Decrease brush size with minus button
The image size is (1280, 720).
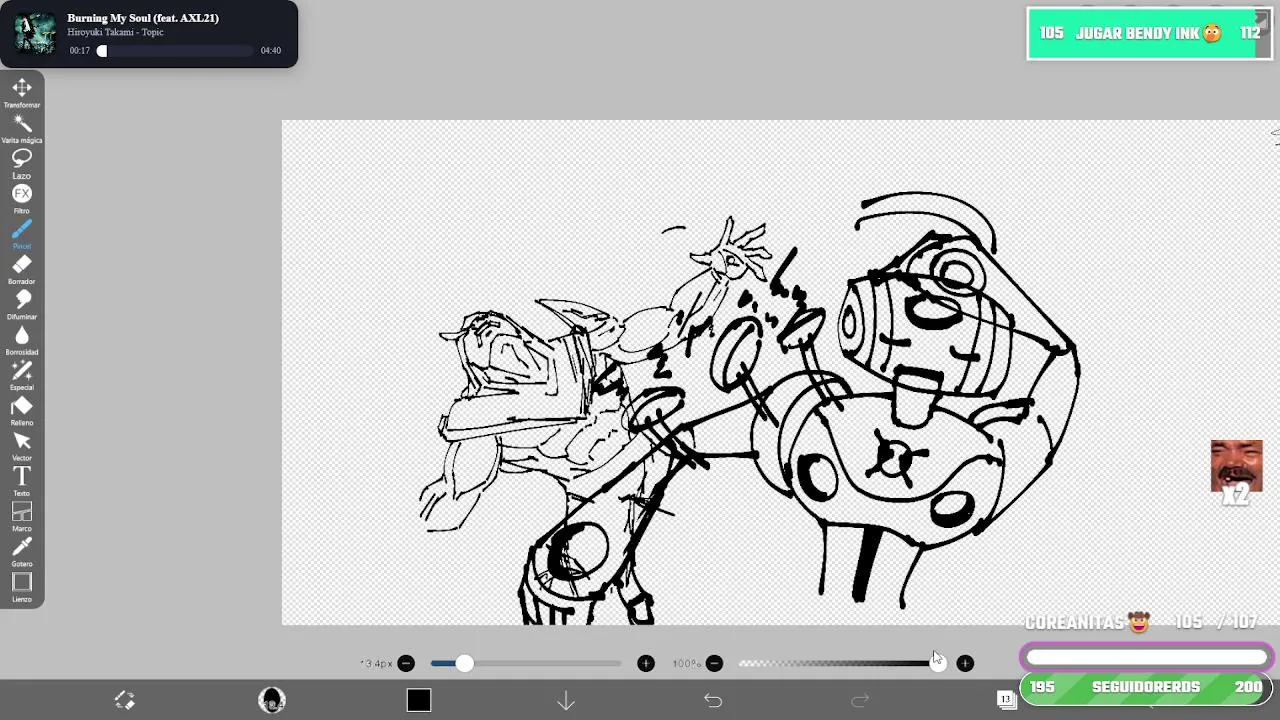406,663
